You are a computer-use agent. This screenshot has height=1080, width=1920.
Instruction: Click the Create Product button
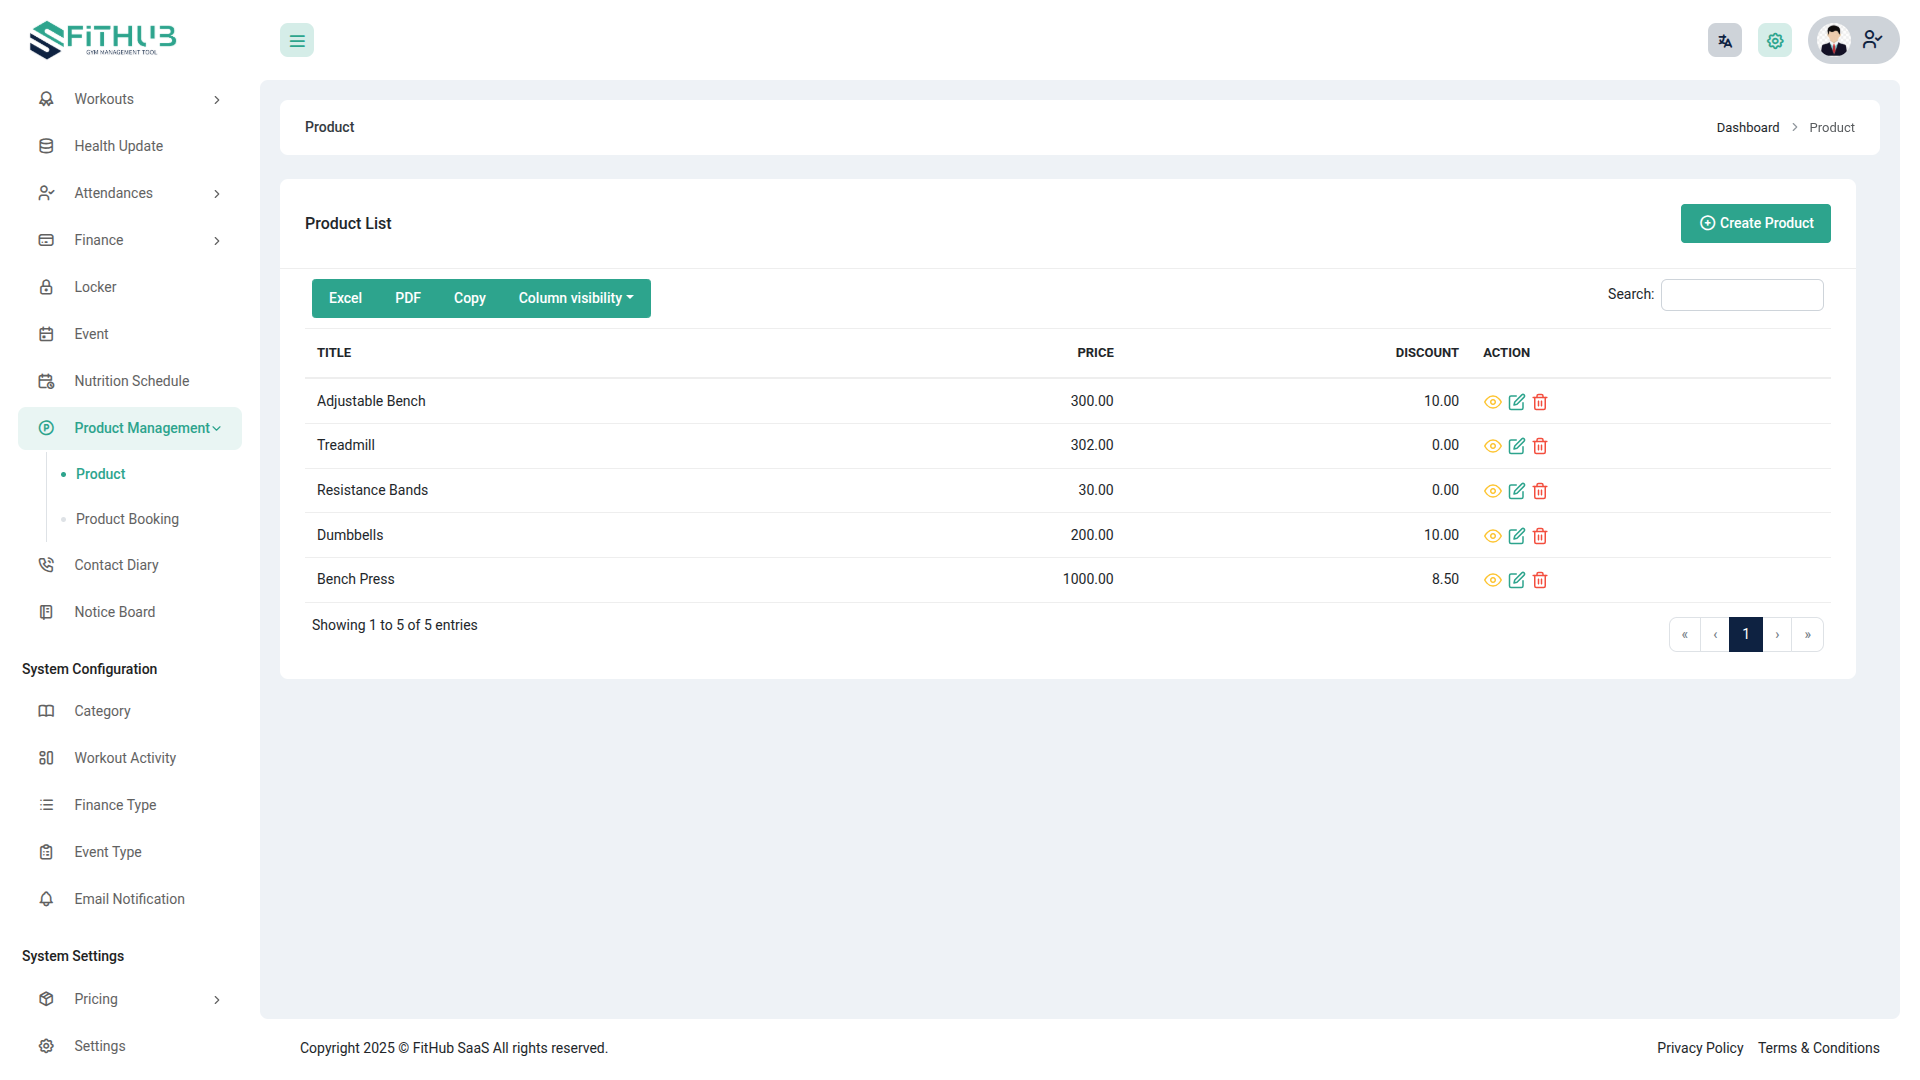1755,223
